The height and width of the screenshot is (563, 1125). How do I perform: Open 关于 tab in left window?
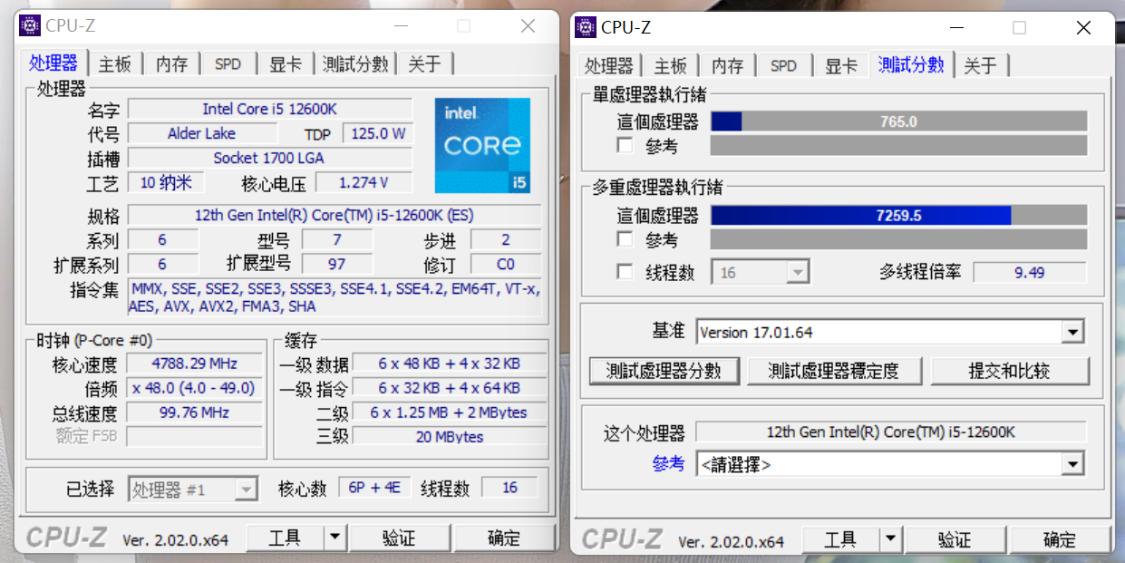[424, 64]
